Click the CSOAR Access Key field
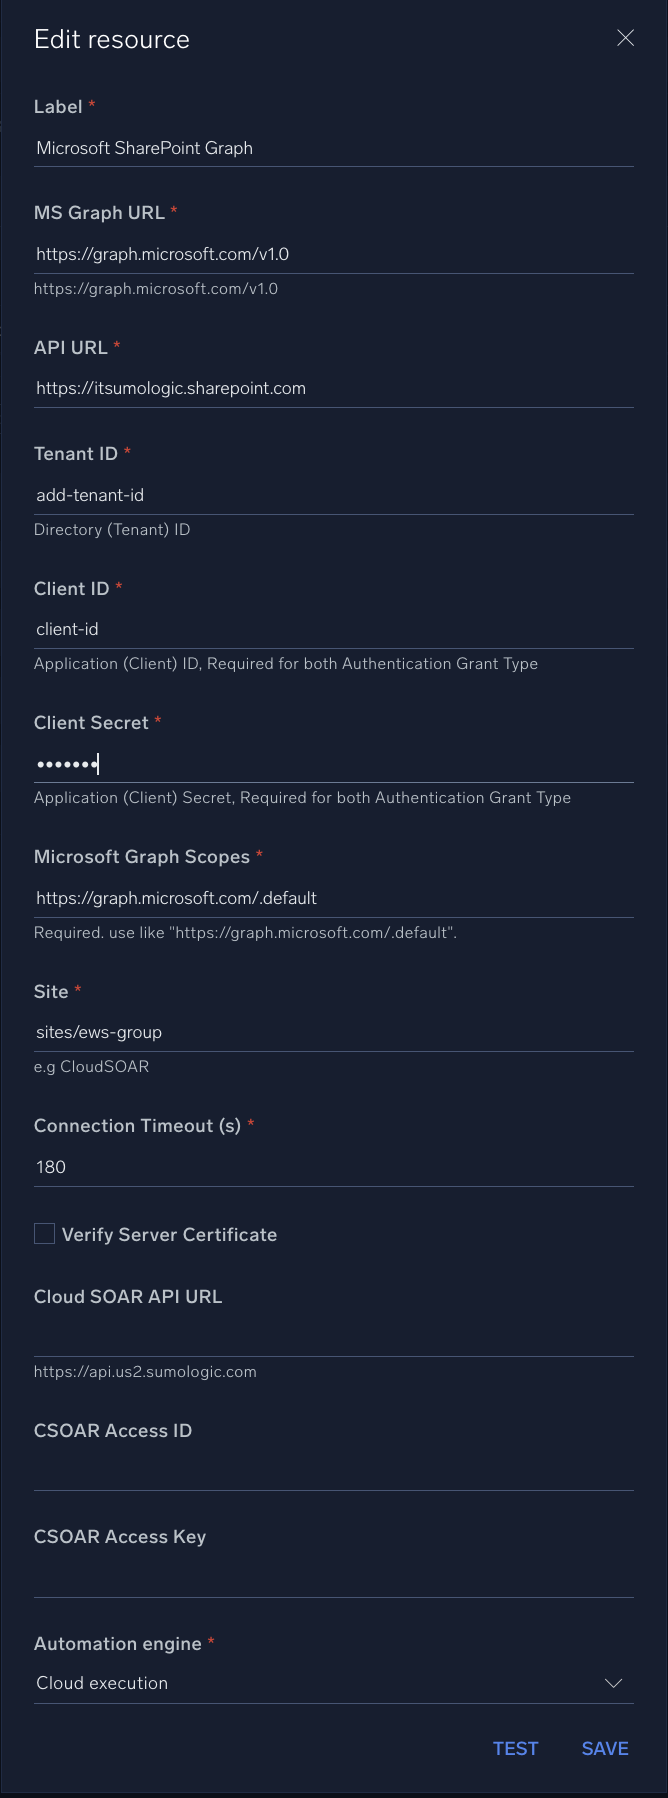The width and height of the screenshot is (668, 1798). pyautogui.click(x=333, y=1576)
